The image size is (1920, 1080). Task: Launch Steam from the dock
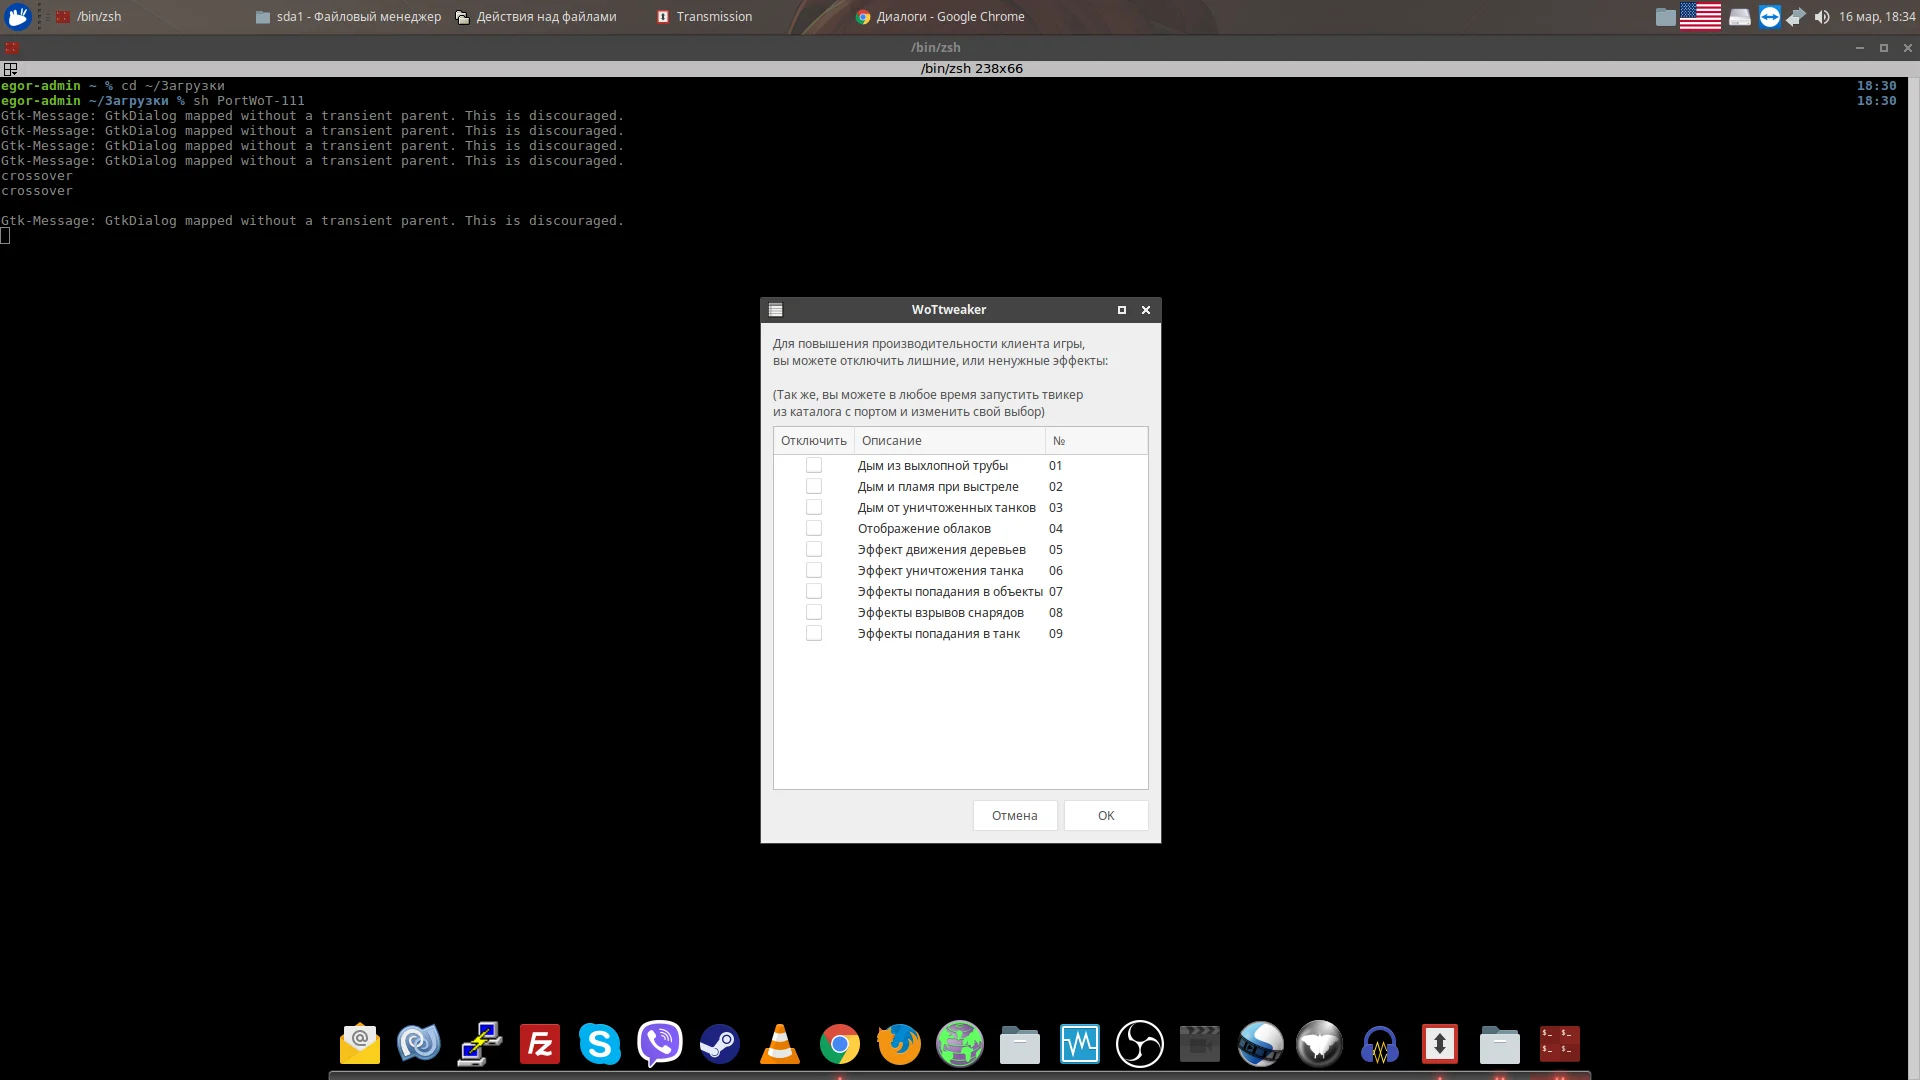pyautogui.click(x=719, y=1044)
